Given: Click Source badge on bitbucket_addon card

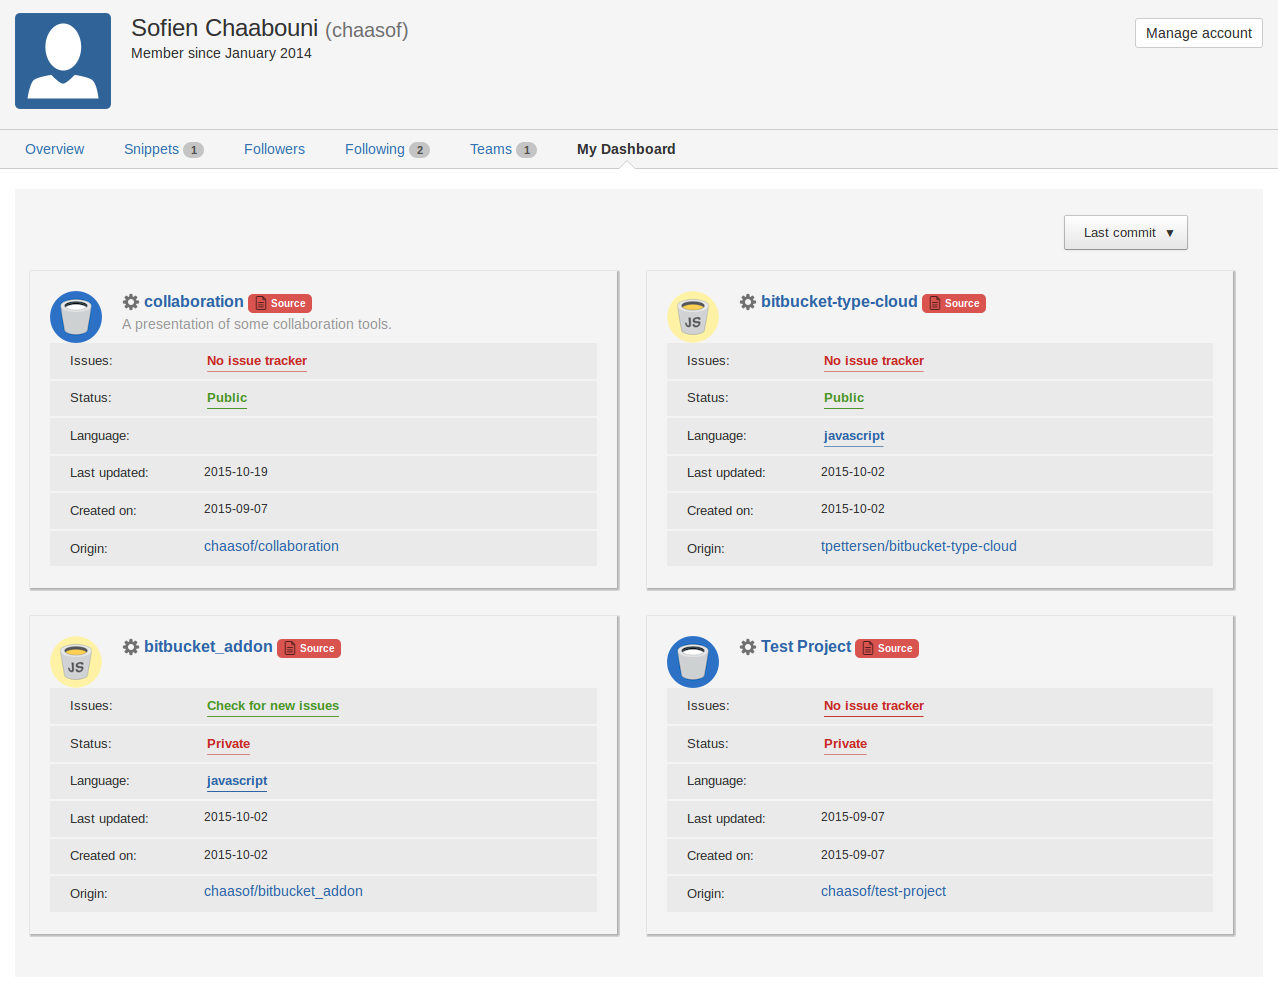Looking at the screenshot, I should coord(309,648).
